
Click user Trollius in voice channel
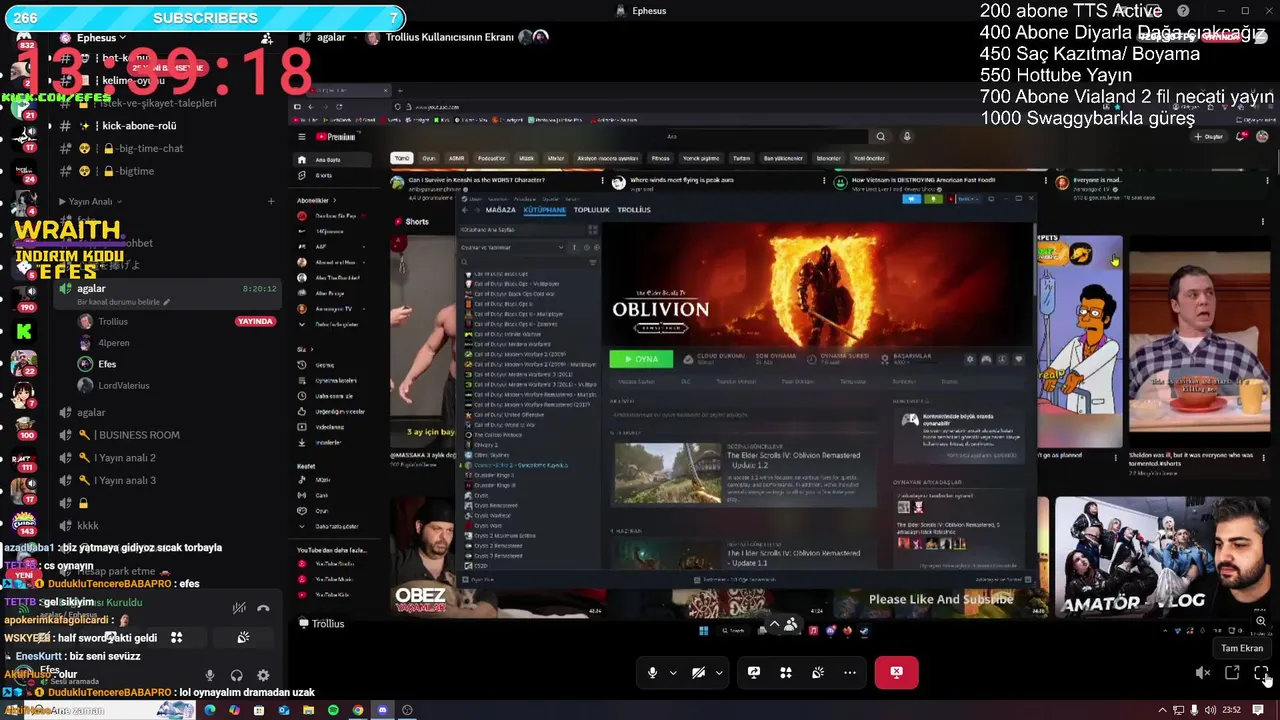point(113,321)
